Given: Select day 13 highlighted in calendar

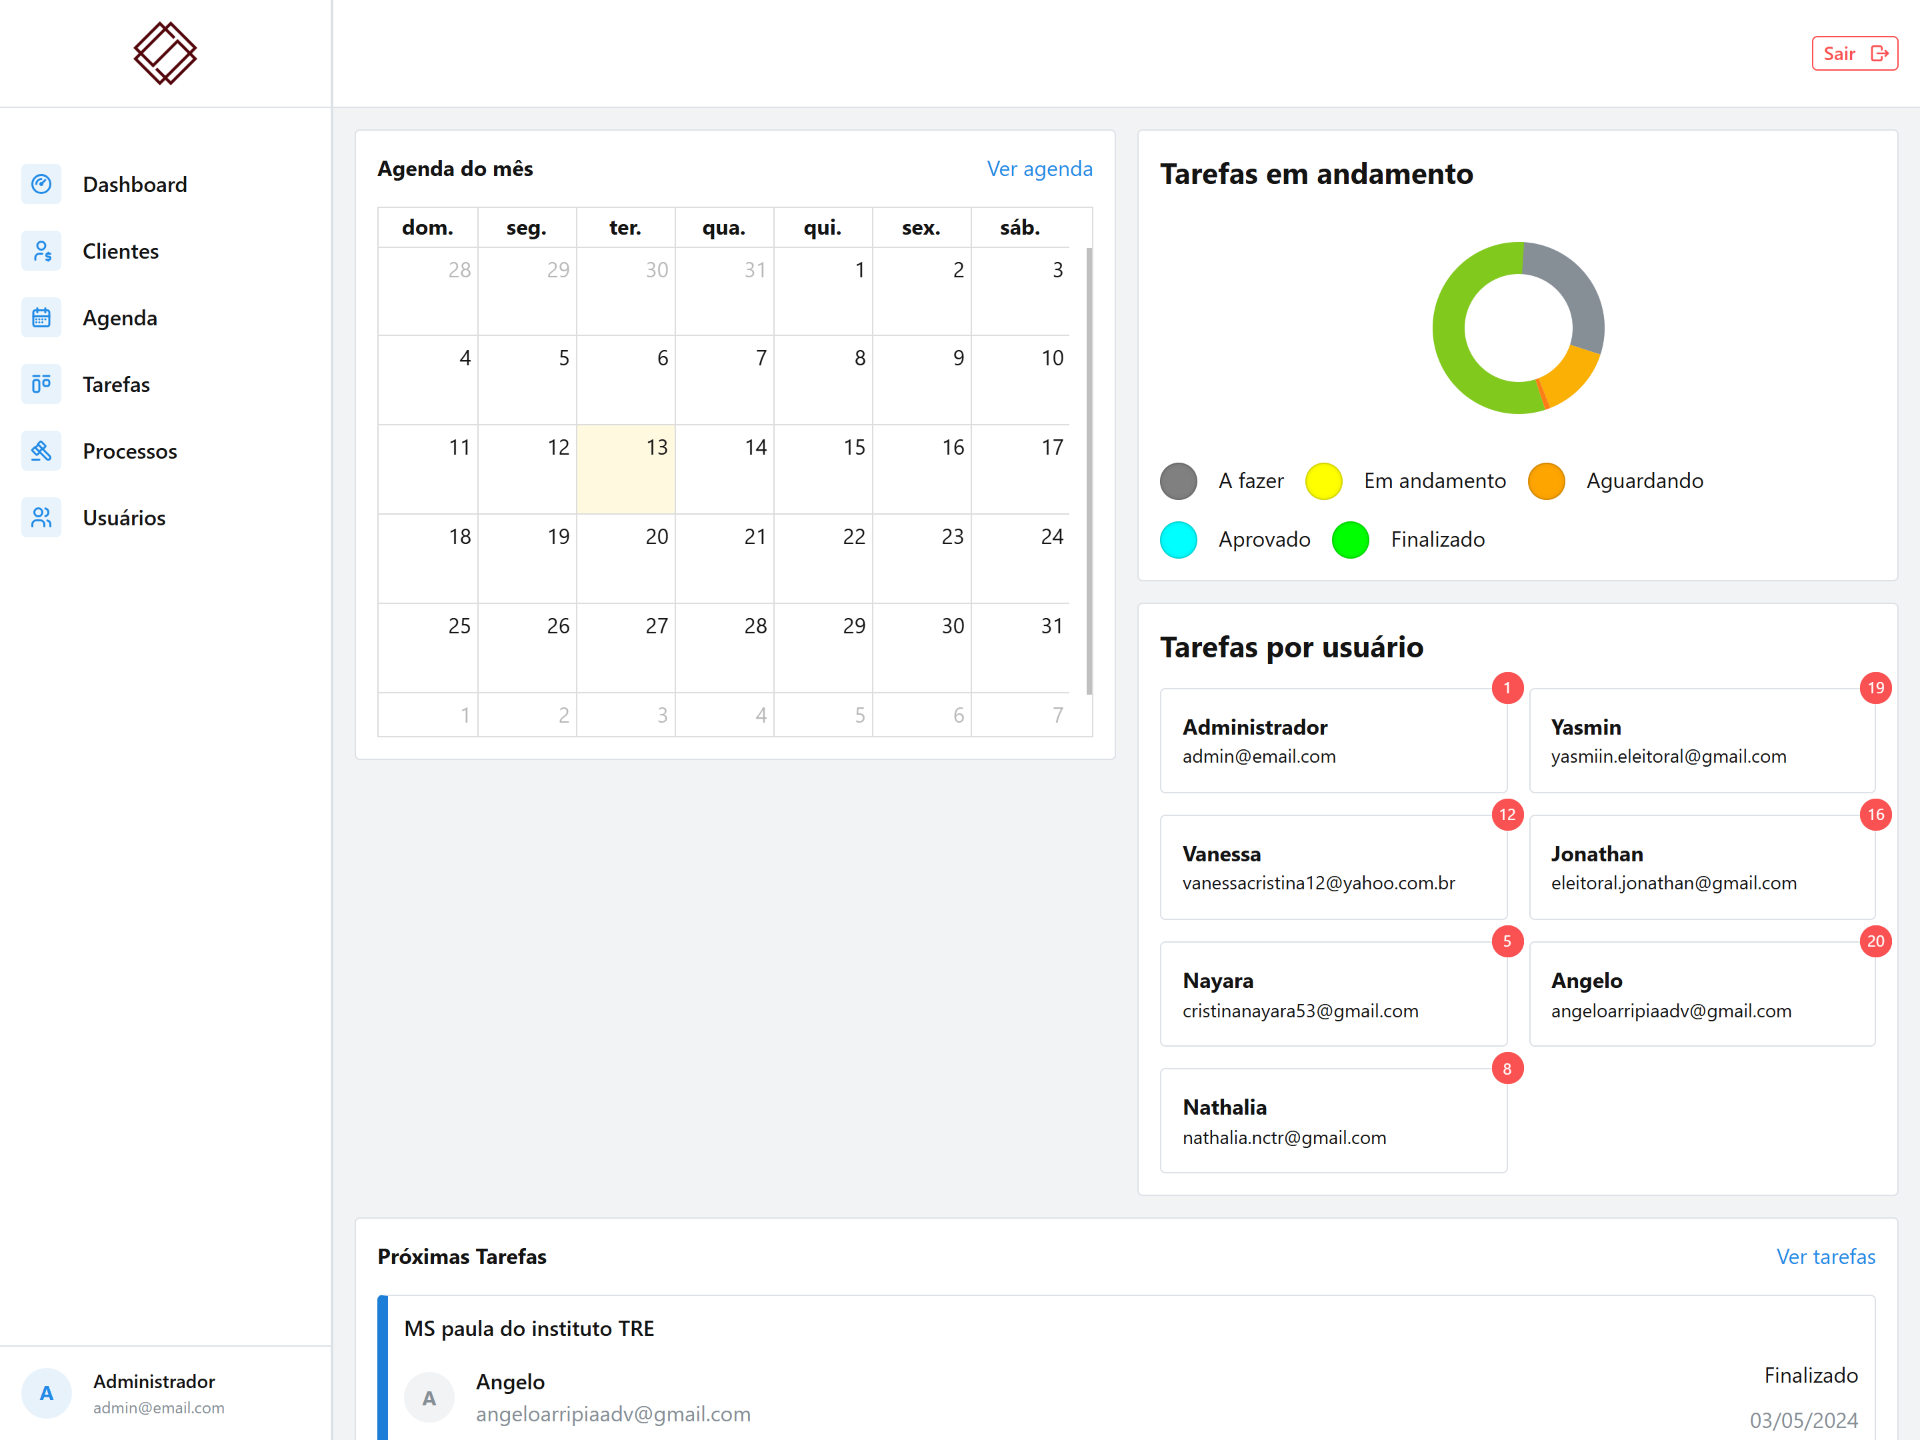Looking at the screenshot, I should pos(626,469).
